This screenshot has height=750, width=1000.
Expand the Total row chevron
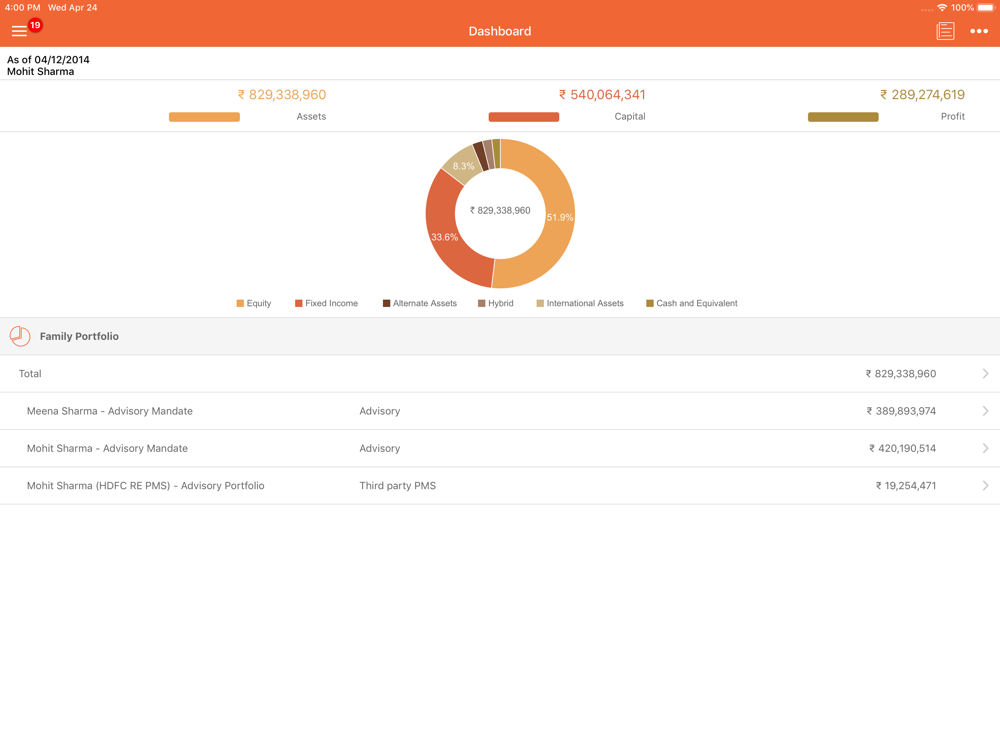(985, 374)
